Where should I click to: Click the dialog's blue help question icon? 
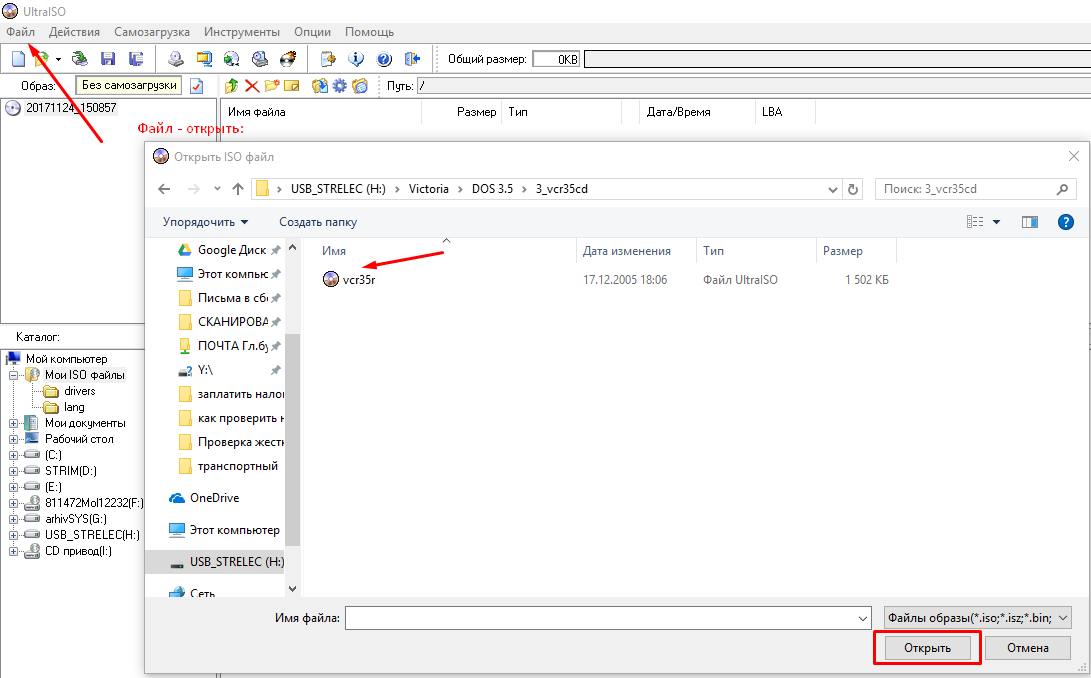click(1065, 222)
